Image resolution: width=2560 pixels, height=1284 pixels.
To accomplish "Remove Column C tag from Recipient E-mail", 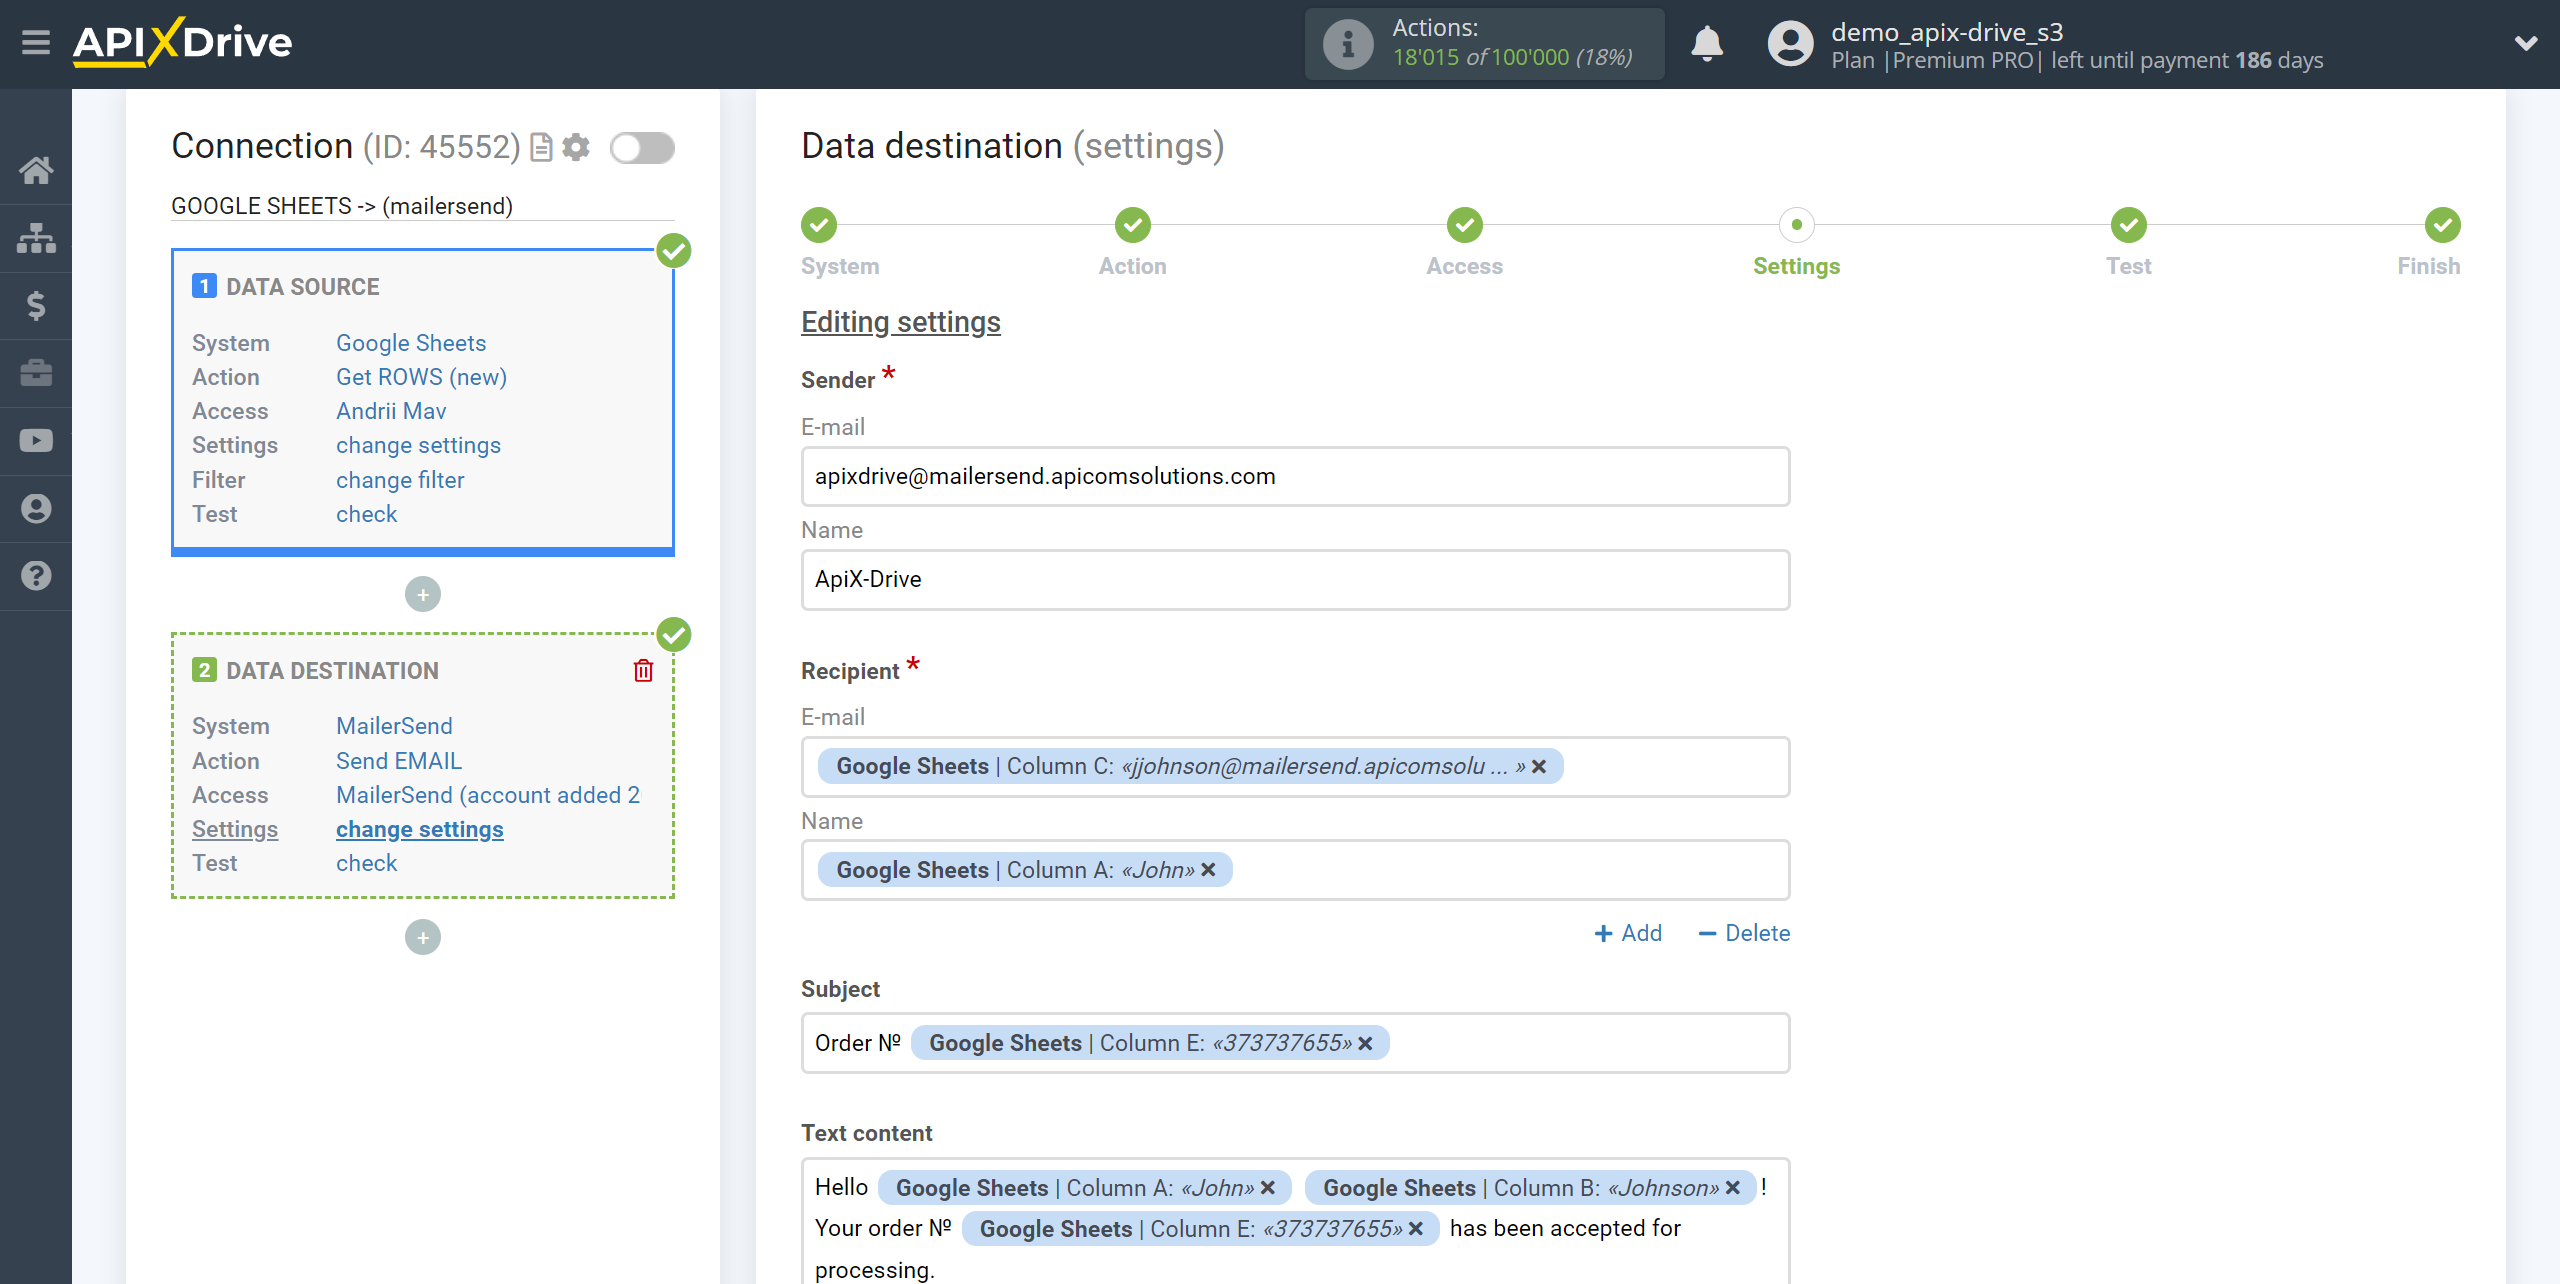I will [1539, 767].
